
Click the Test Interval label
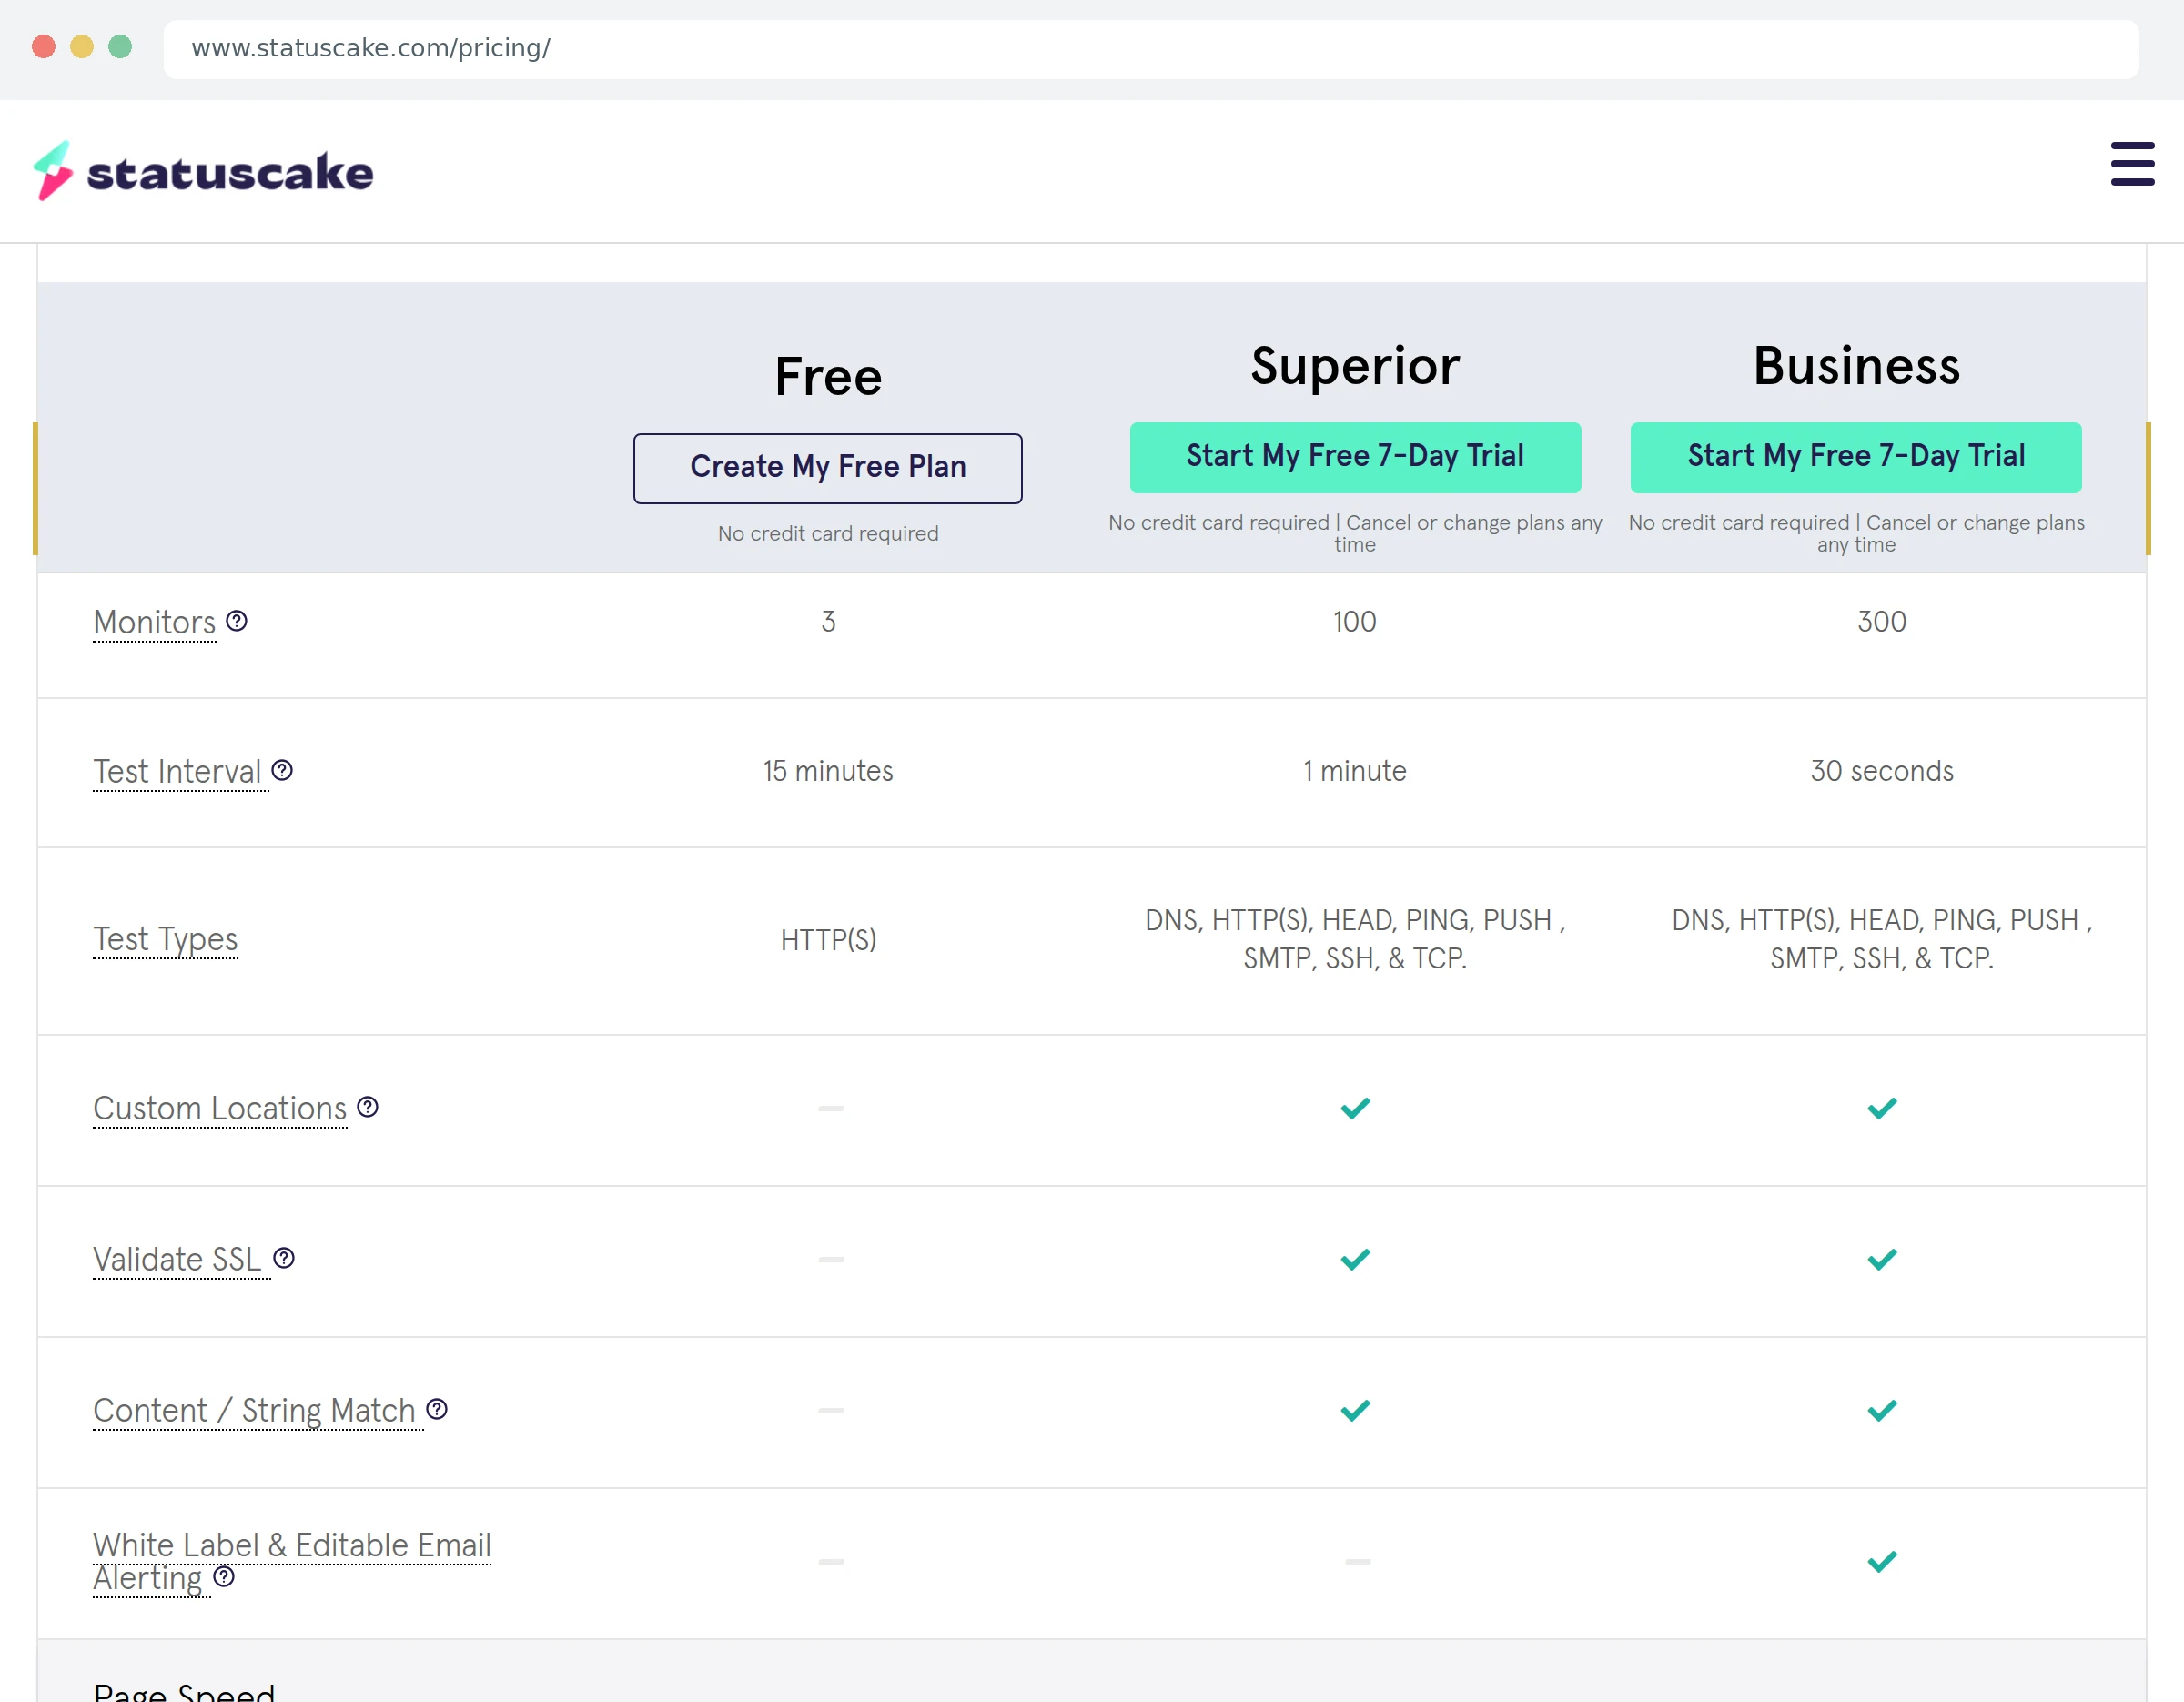(x=178, y=771)
